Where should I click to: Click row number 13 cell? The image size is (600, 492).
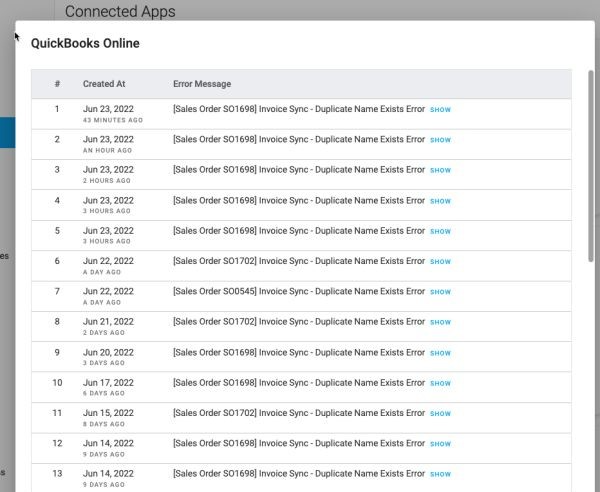click(x=57, y=474)
